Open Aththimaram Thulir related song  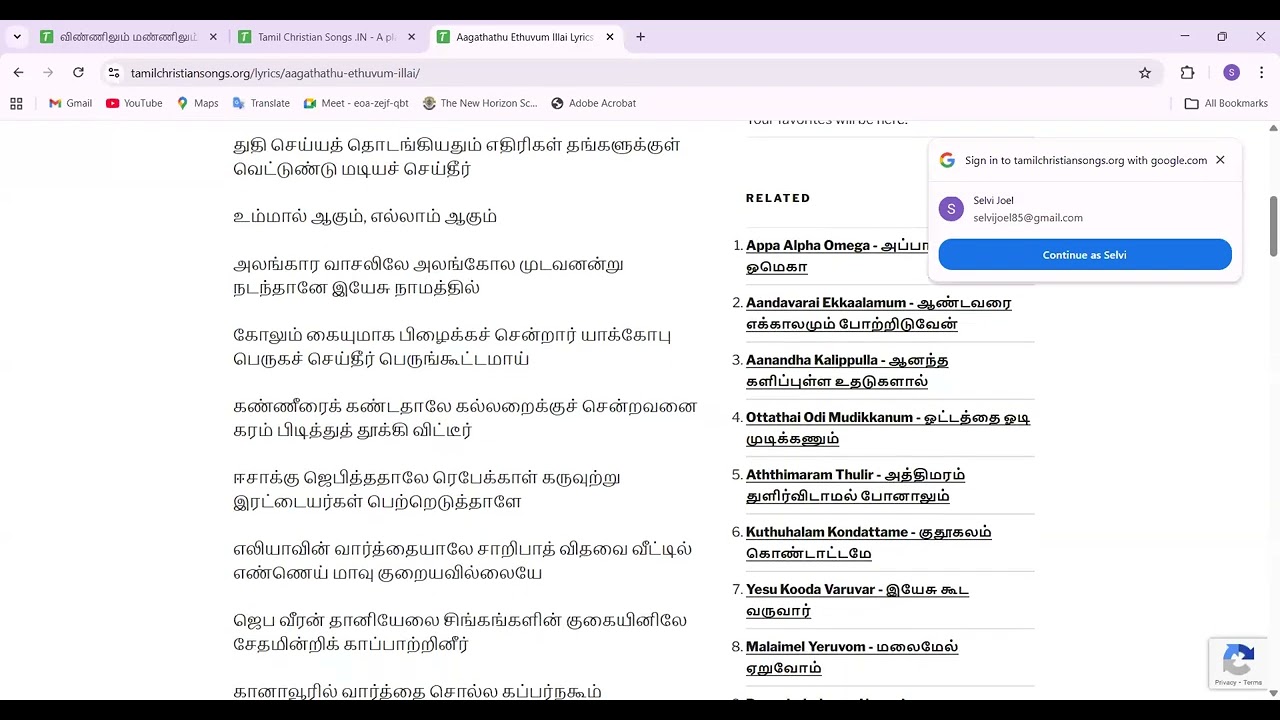click(855, 485)
